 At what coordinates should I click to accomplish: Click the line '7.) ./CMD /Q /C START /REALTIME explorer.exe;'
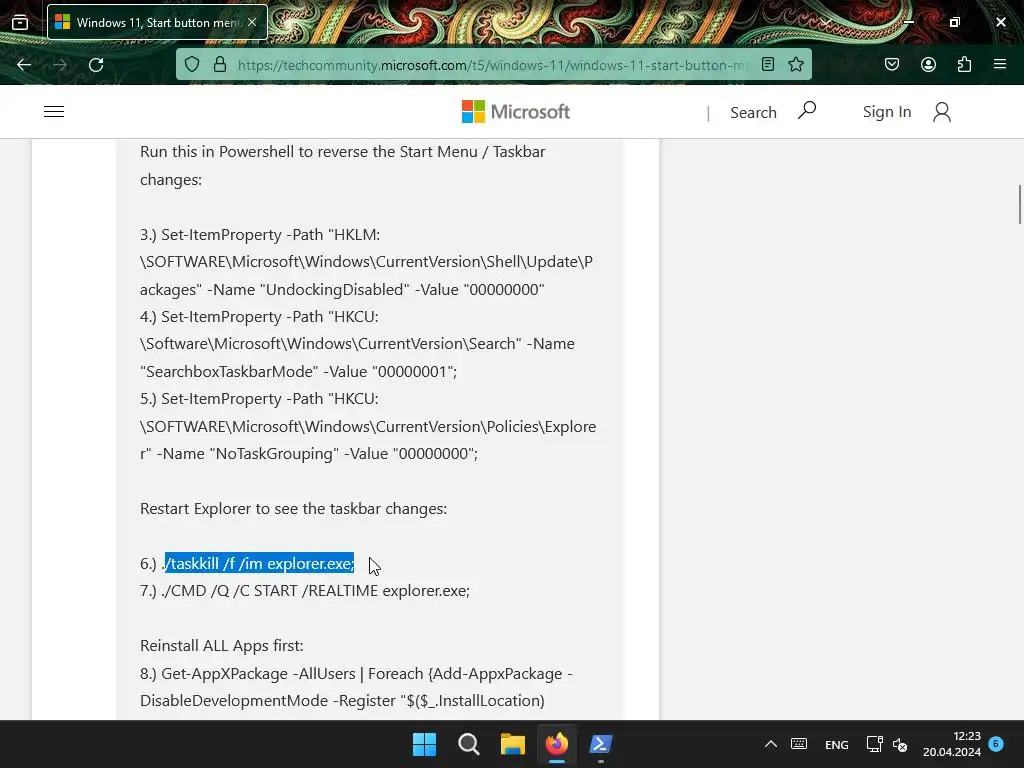tap(304, 590)
